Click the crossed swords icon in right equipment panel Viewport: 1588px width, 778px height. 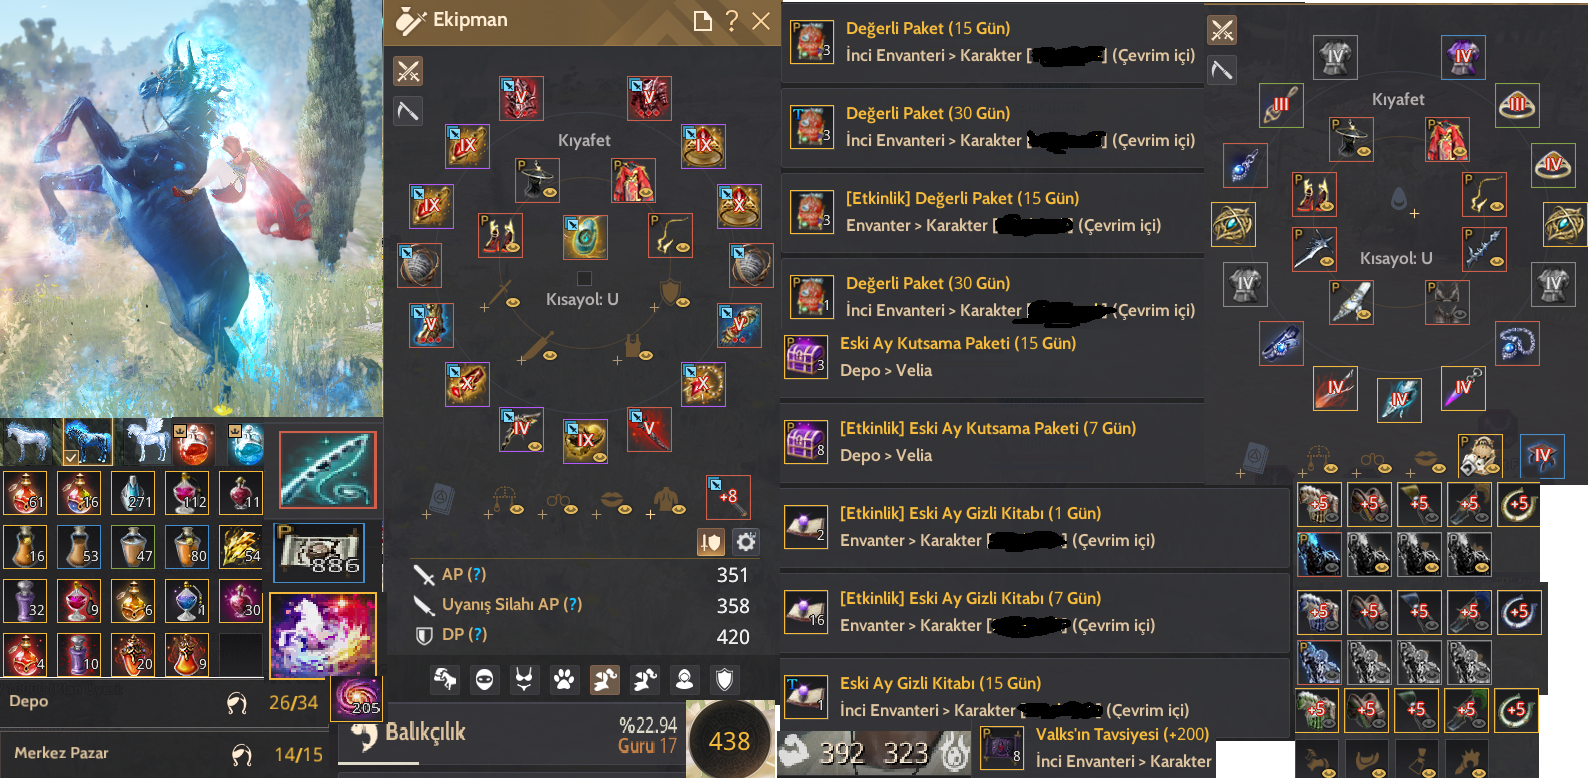pyautogui.click(x=1222, y=30)
